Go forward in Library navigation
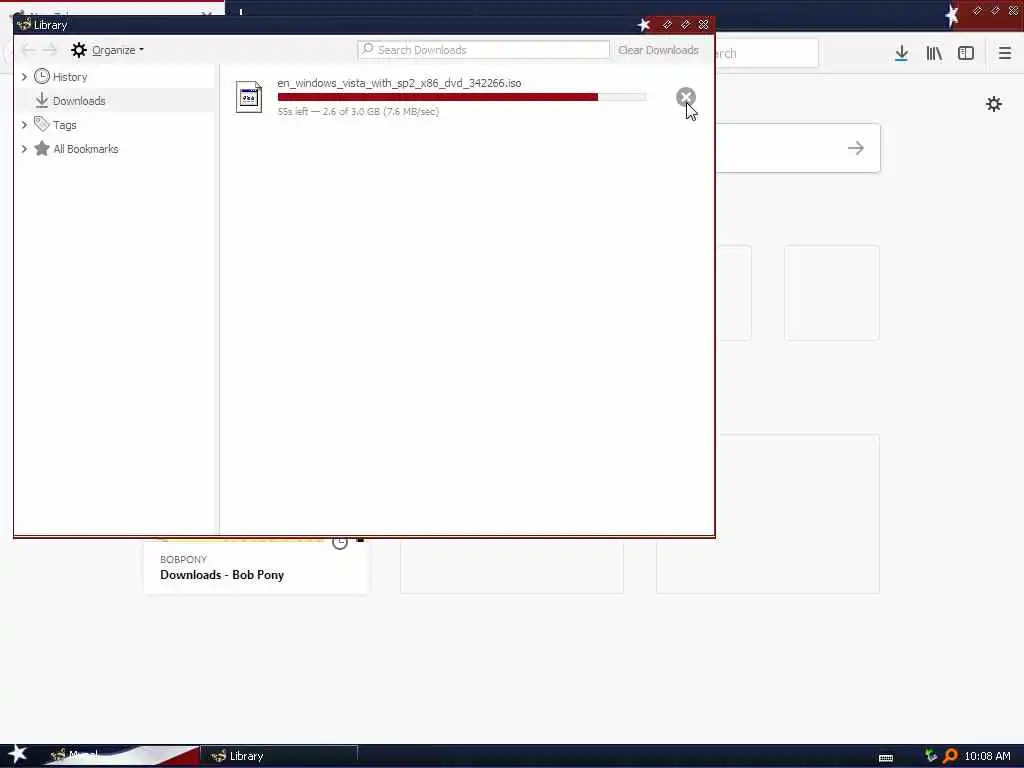The width and height of the screenshot is (1024, 768). [50, 50]
